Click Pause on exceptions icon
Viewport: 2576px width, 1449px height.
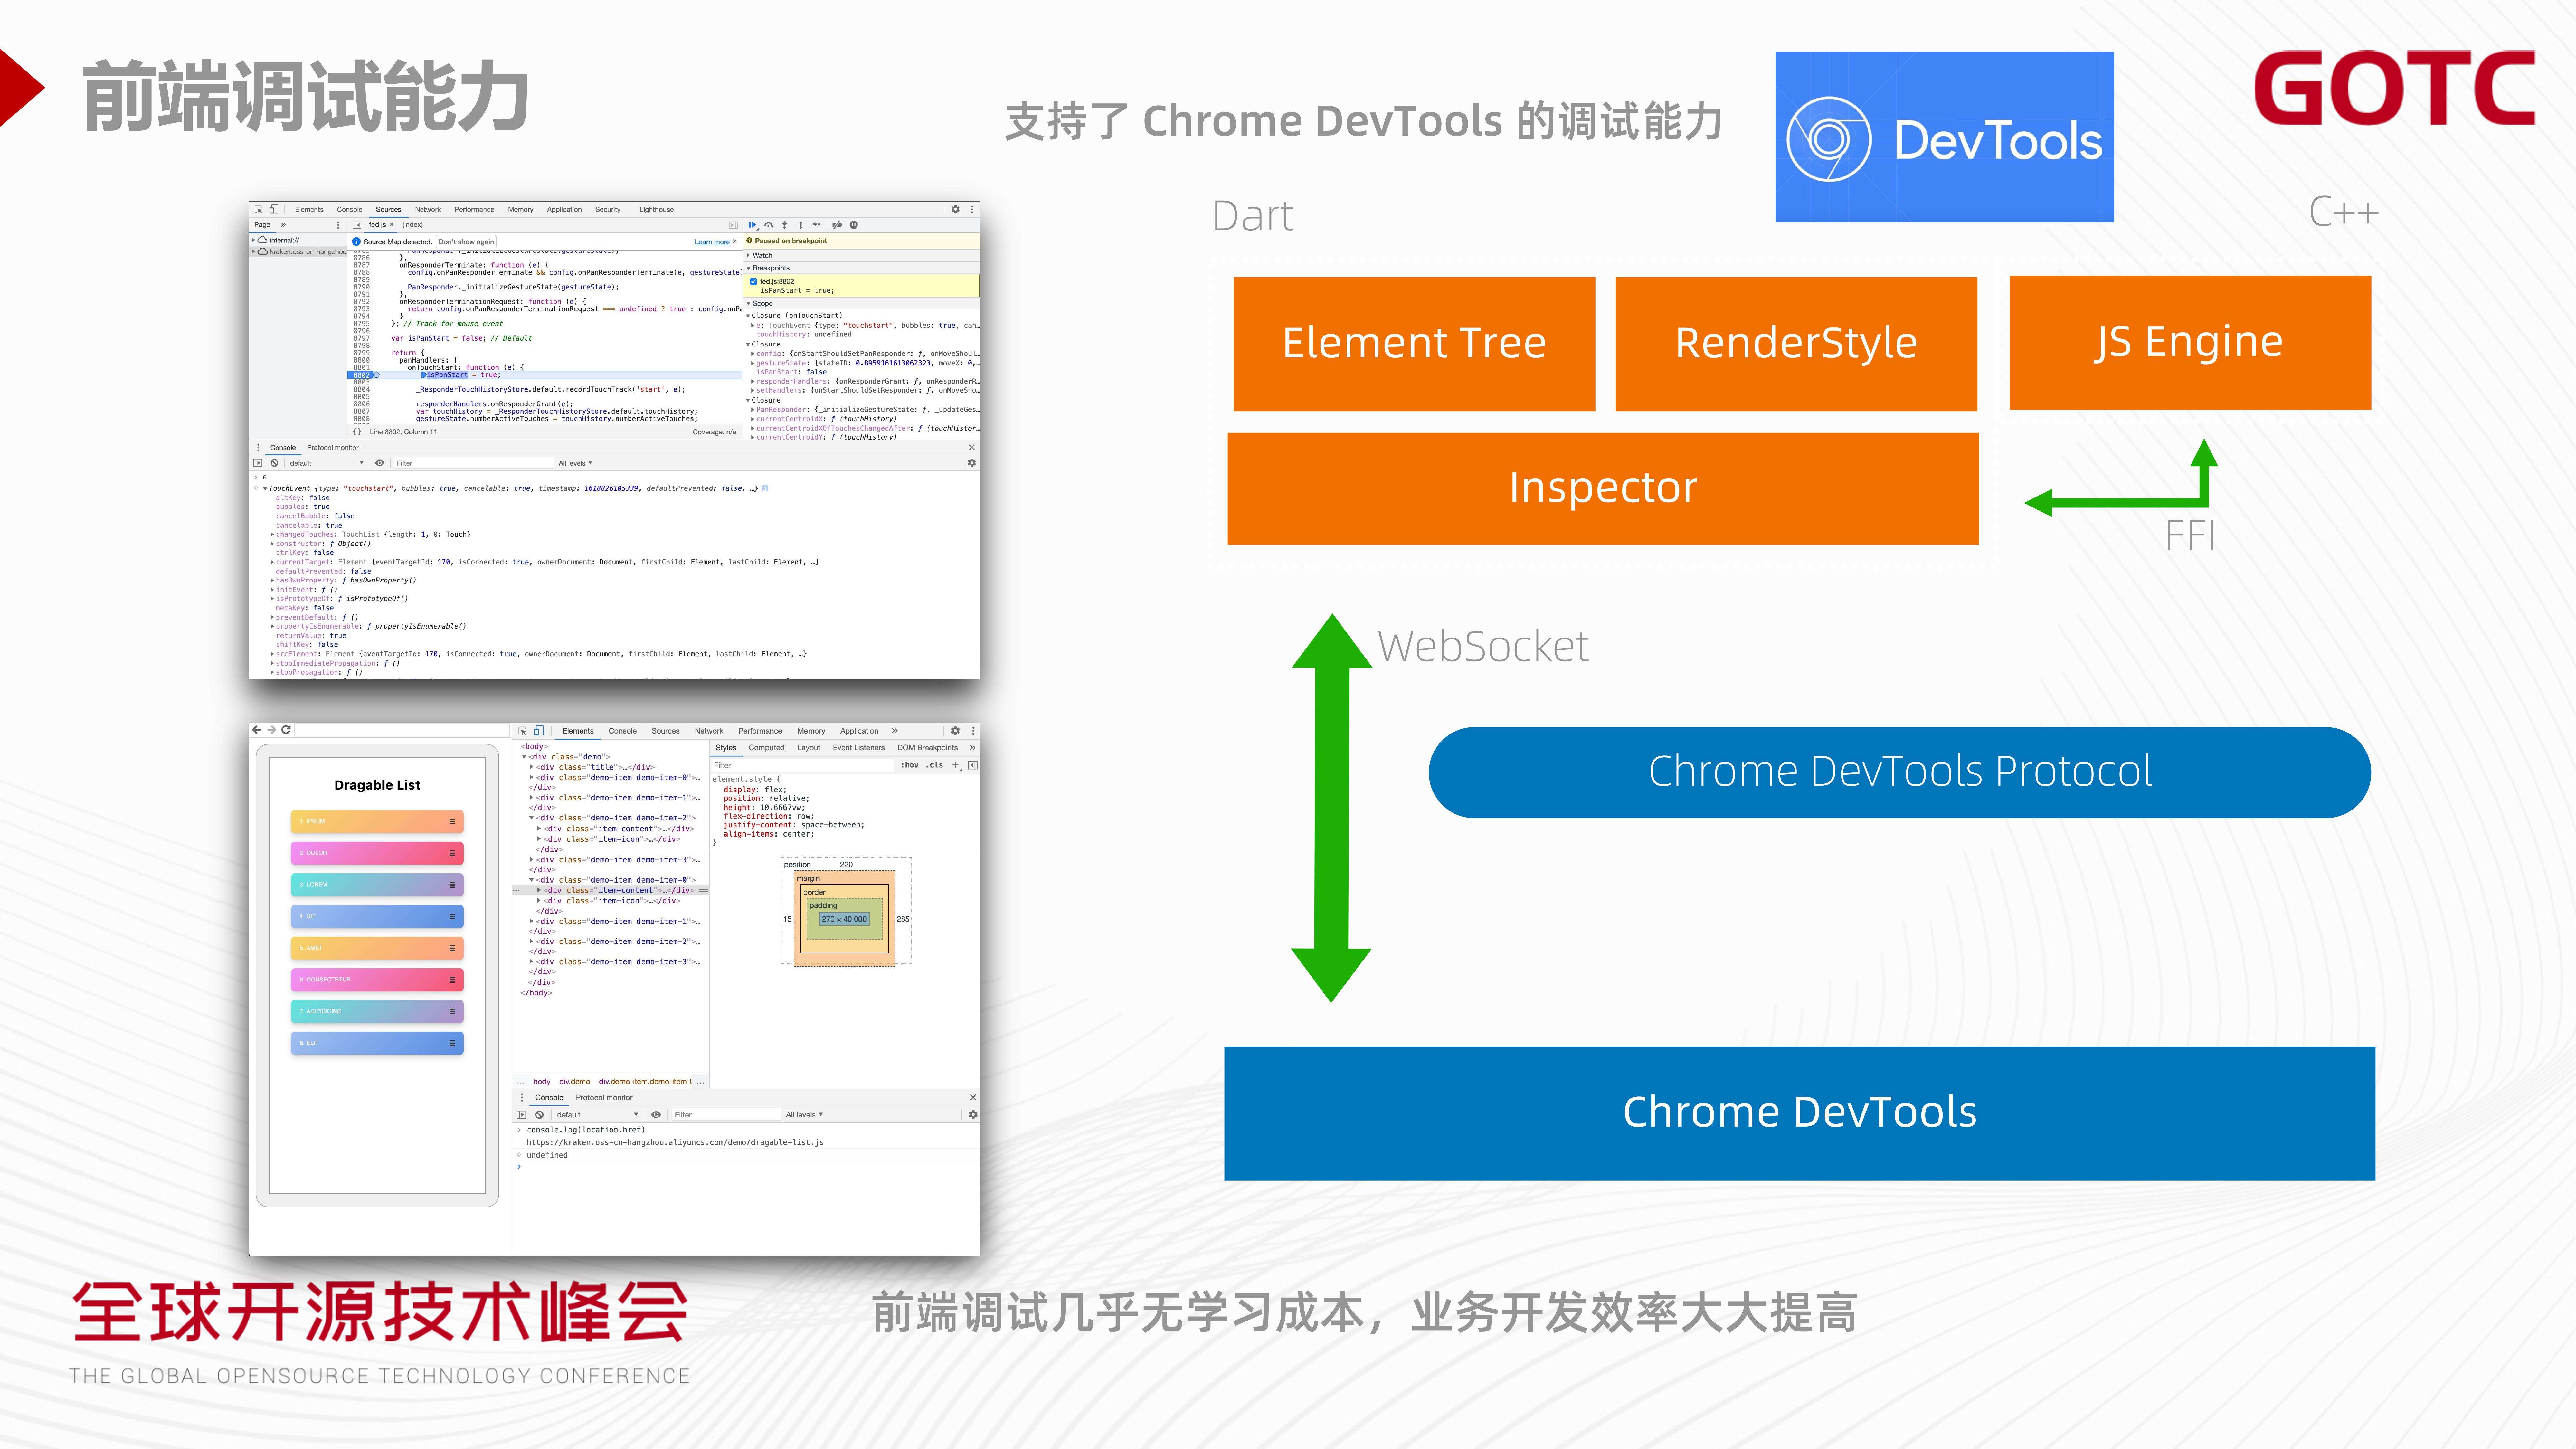[x=854, y=225]
